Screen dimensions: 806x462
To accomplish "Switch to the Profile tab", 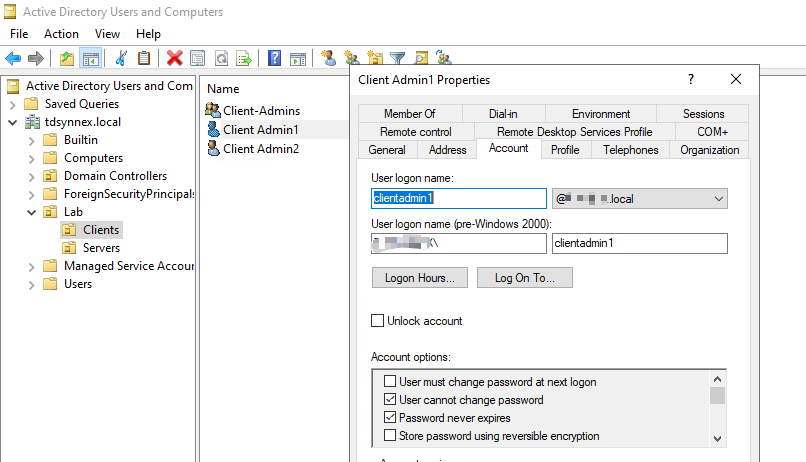I will point(565,150).
